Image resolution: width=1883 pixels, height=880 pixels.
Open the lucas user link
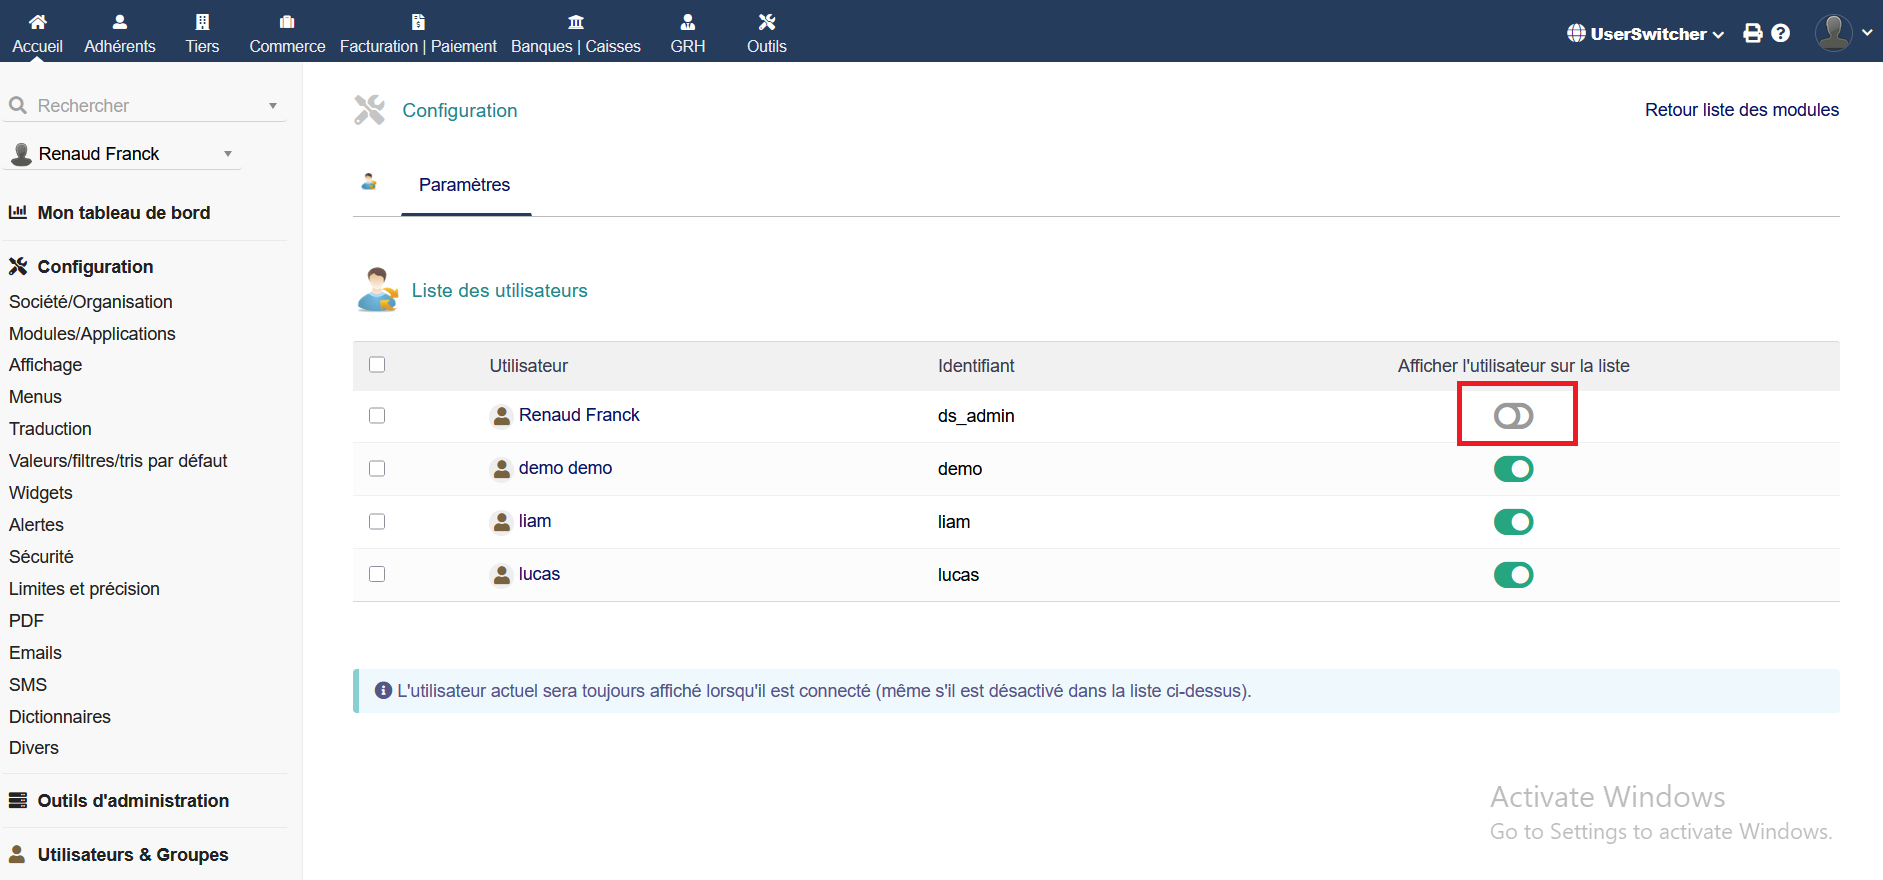pos(539,574)
